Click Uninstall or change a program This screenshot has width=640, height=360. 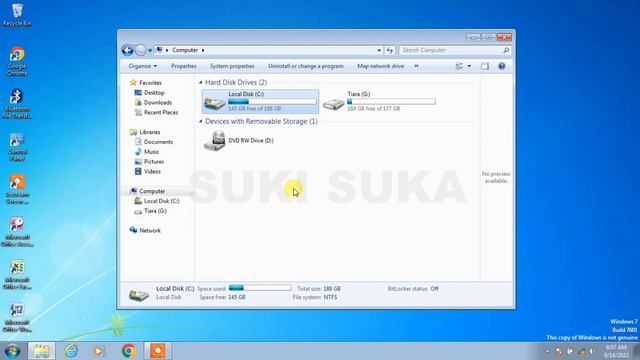306,66
